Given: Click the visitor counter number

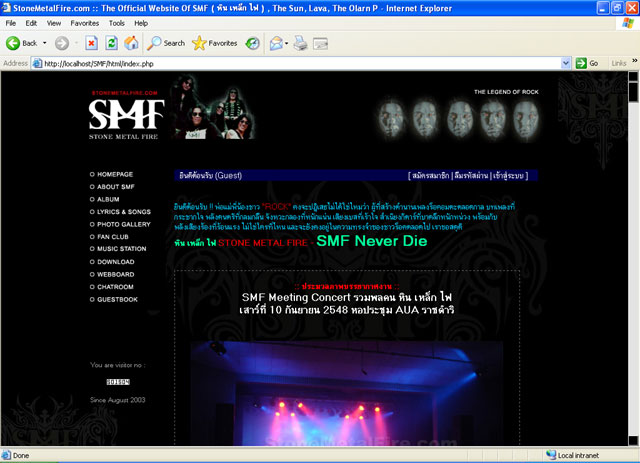Looking at the screenshot, I should click(118, 382).
